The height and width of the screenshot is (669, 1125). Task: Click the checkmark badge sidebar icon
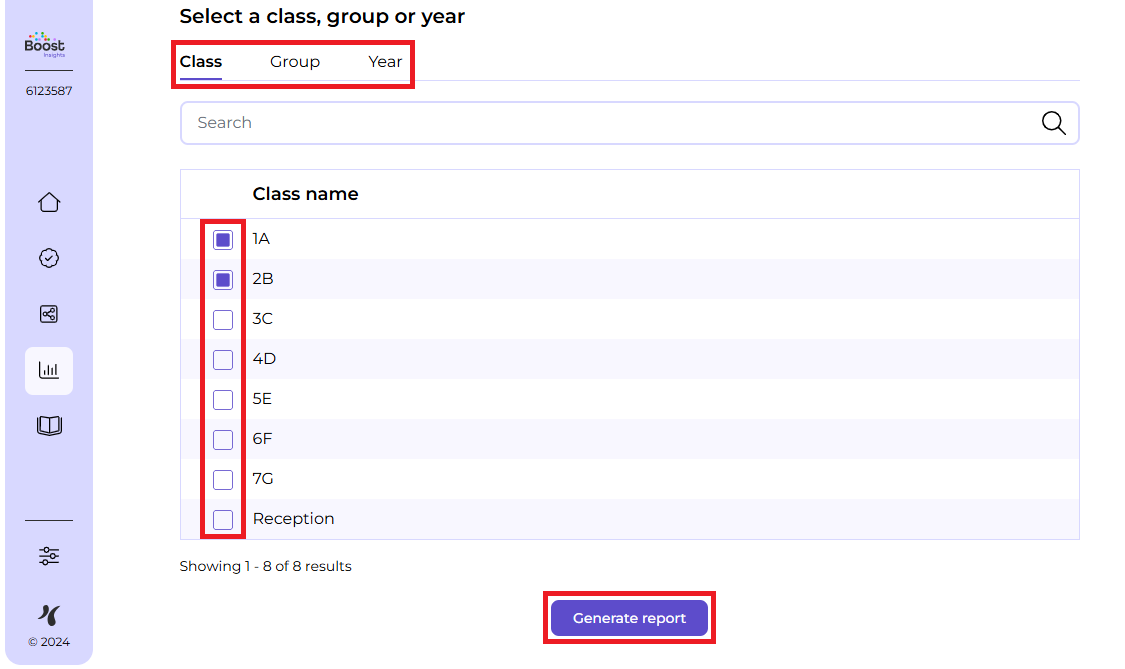pyautogui.click(x=49, y=258)
